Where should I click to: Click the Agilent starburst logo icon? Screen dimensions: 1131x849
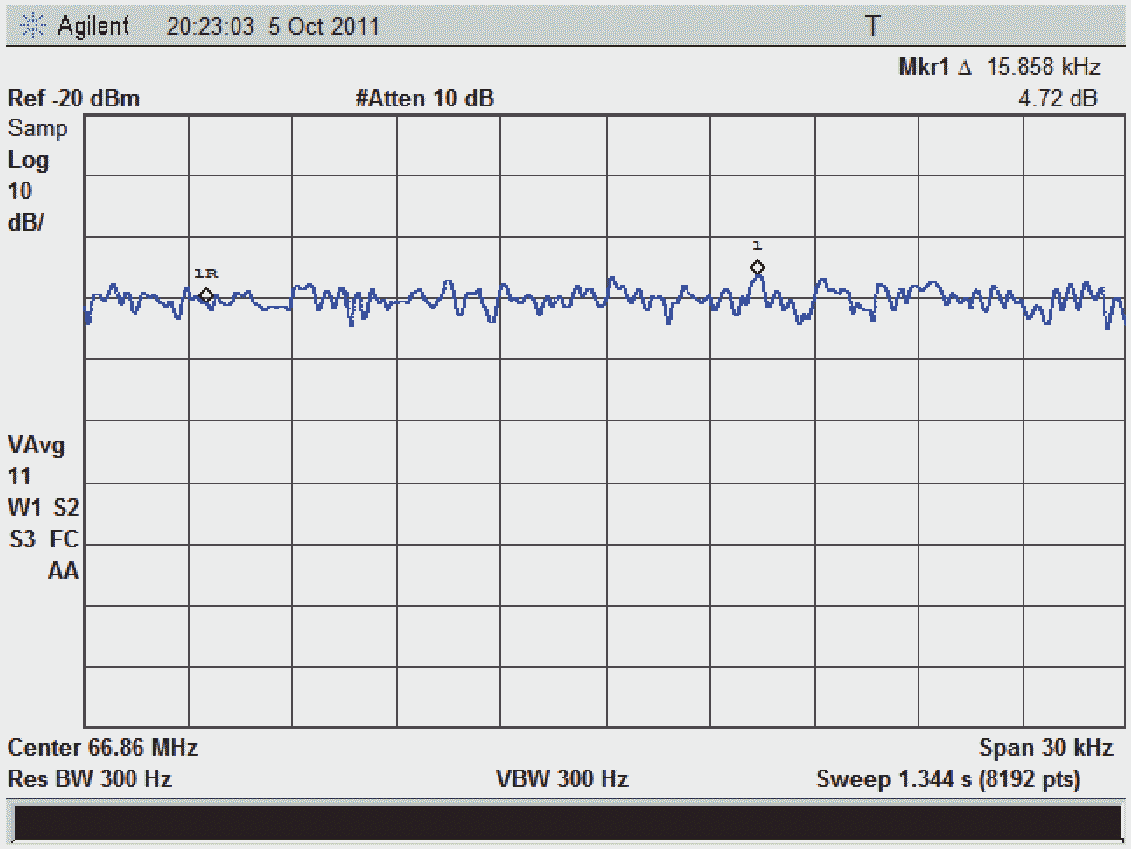click(x=32, y=26)
